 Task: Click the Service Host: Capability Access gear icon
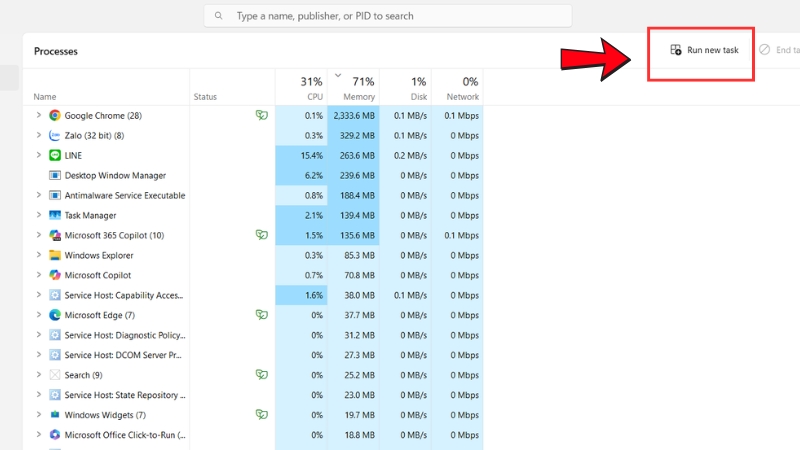point(55,295)
